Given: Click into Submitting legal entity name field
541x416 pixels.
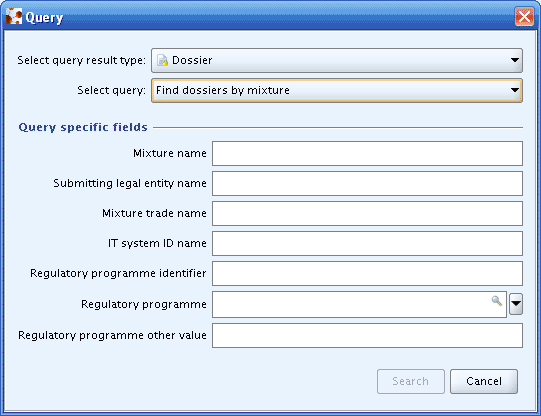Looking at the screenshot, I should point(367,184).
